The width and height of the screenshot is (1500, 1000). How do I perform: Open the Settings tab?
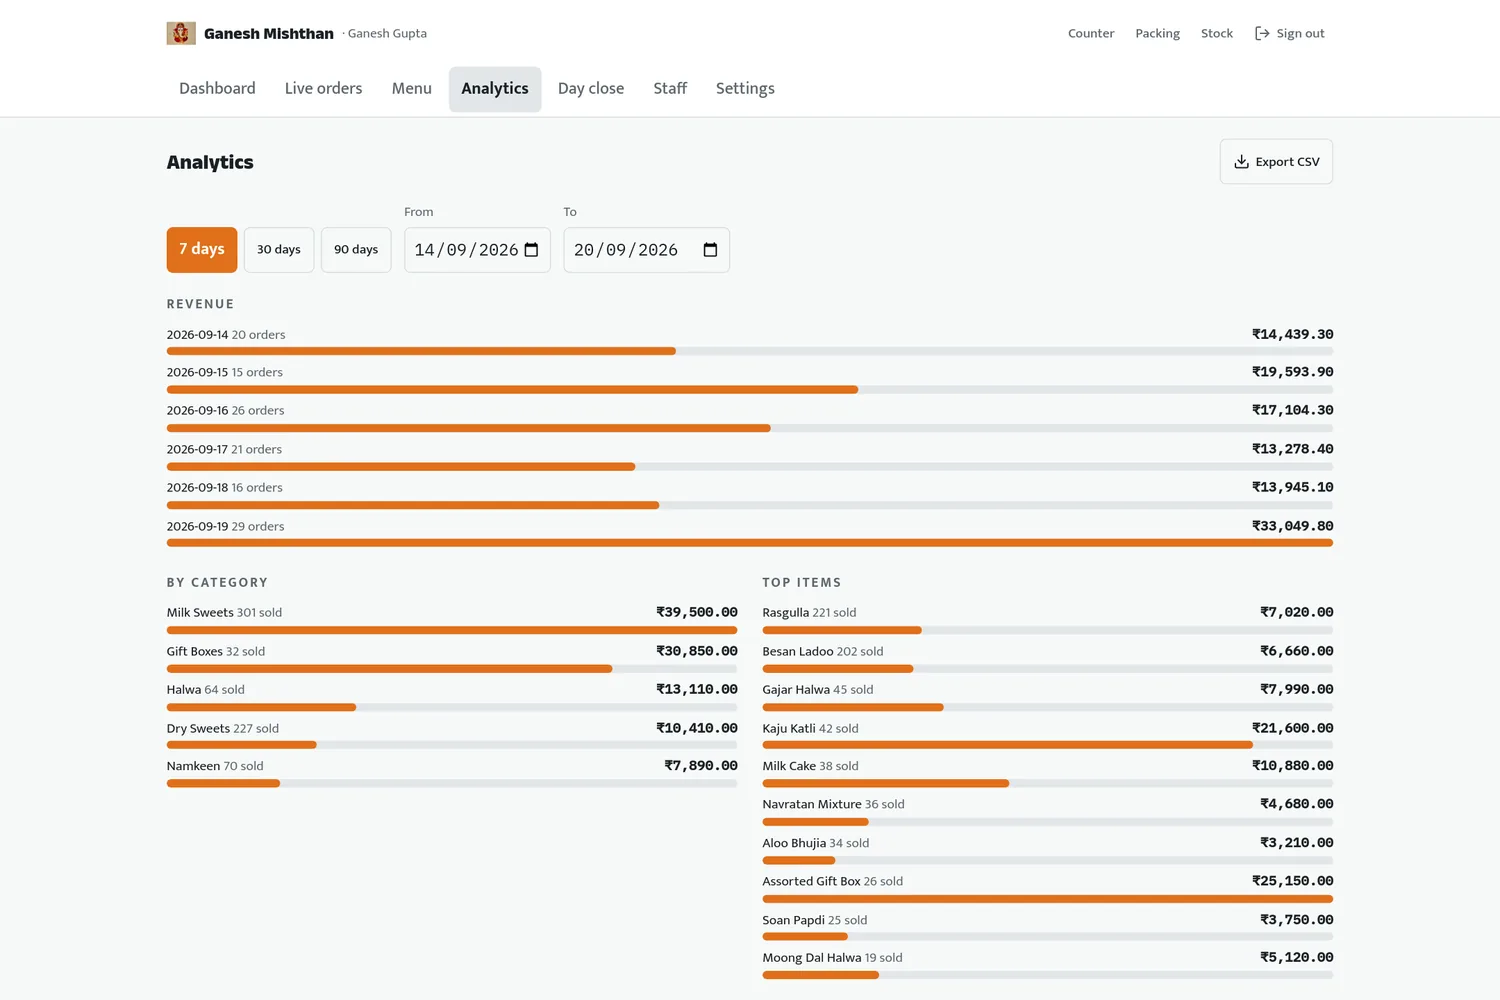tap(745, 89)
